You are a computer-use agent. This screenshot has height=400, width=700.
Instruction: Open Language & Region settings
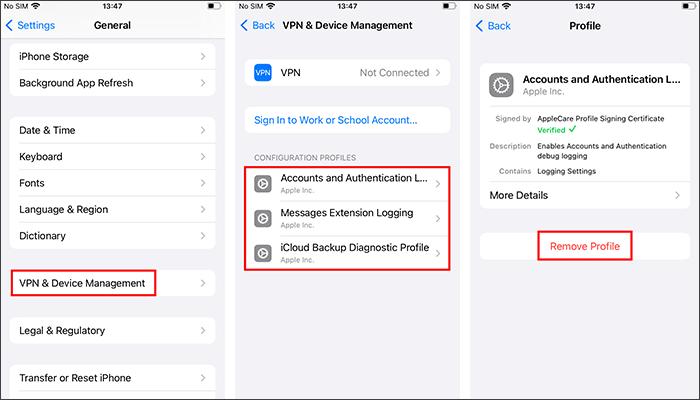click(x=112, y=209)
